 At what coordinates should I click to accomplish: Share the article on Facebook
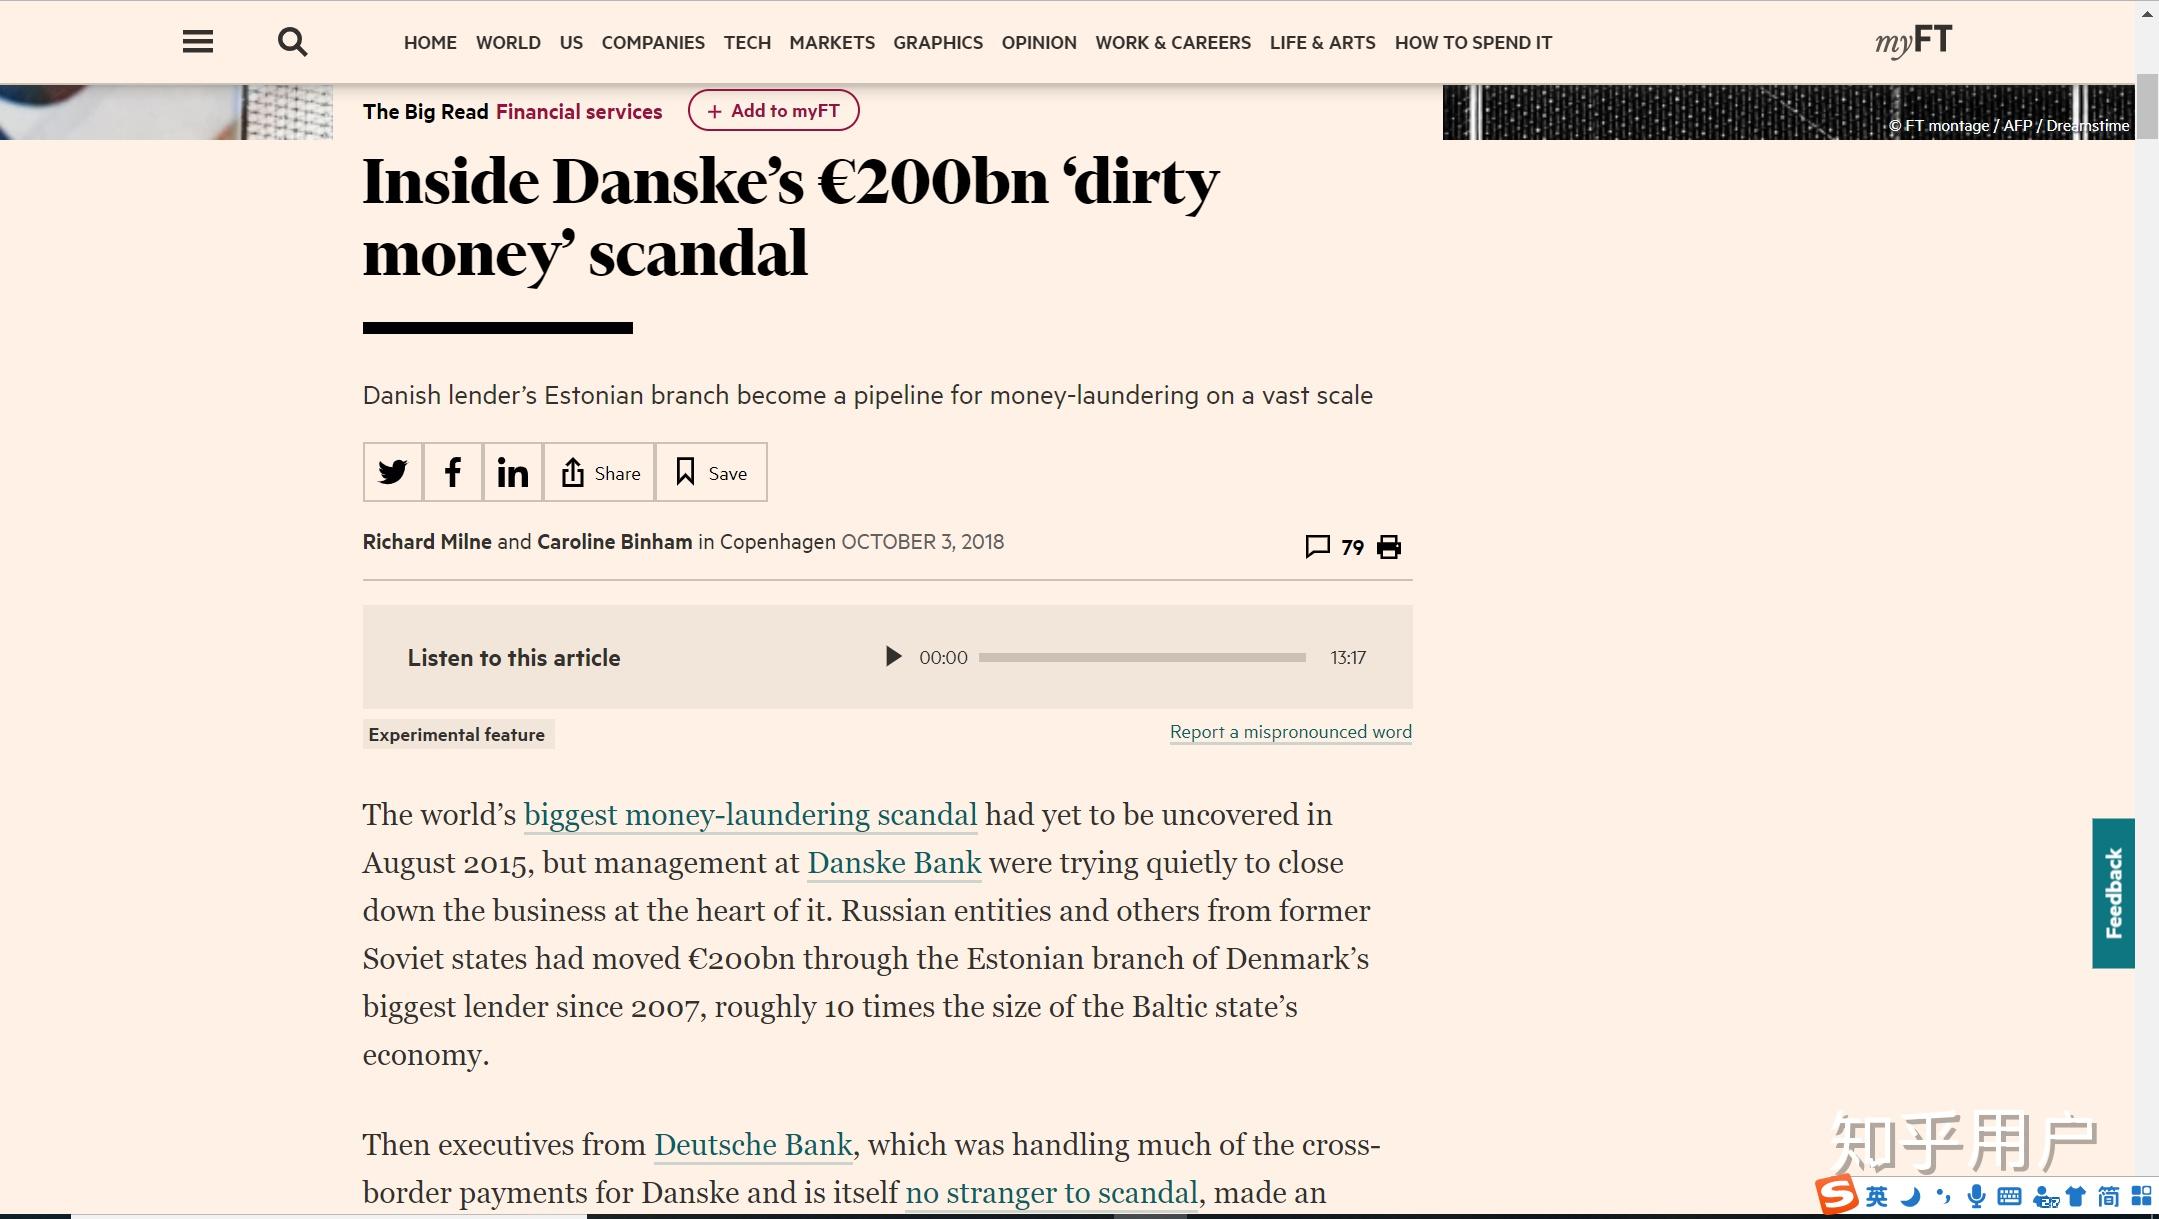(453, 472)
